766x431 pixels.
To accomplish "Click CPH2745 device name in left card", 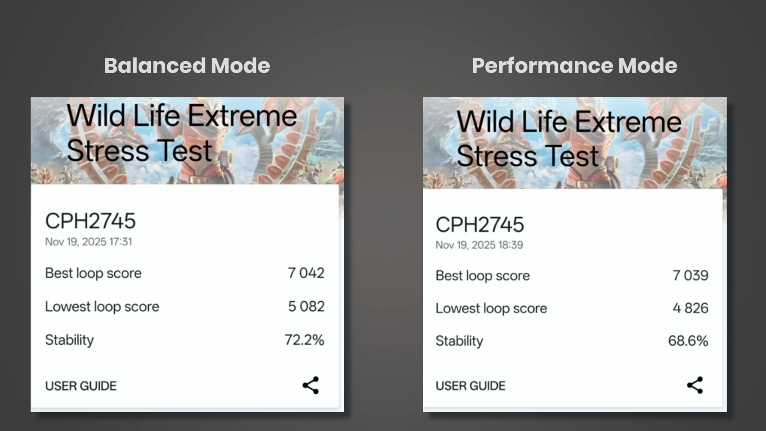I will pyautogui.click(x=90, y=221).
